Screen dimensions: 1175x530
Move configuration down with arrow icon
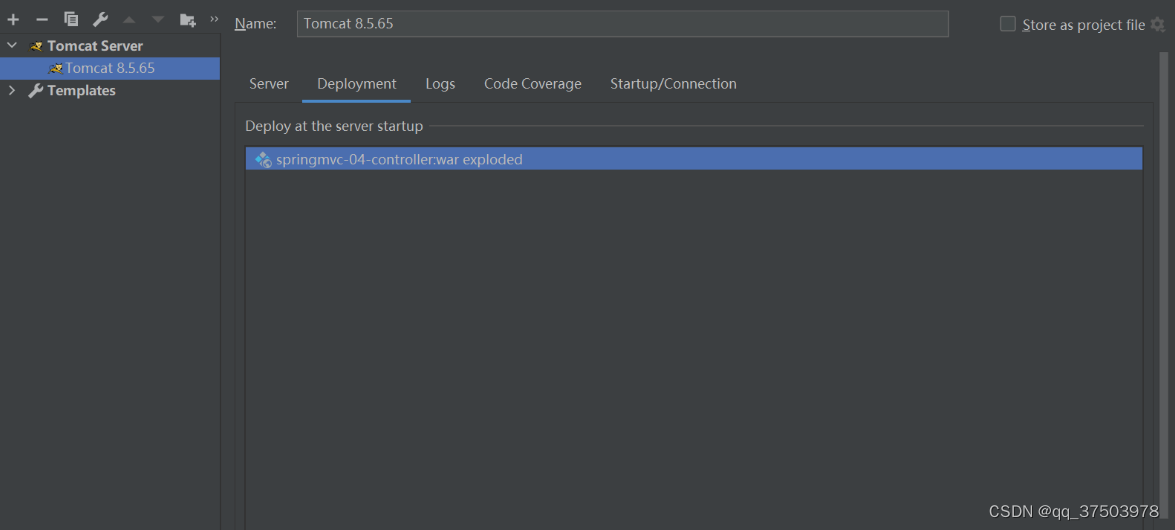[158, 19]
